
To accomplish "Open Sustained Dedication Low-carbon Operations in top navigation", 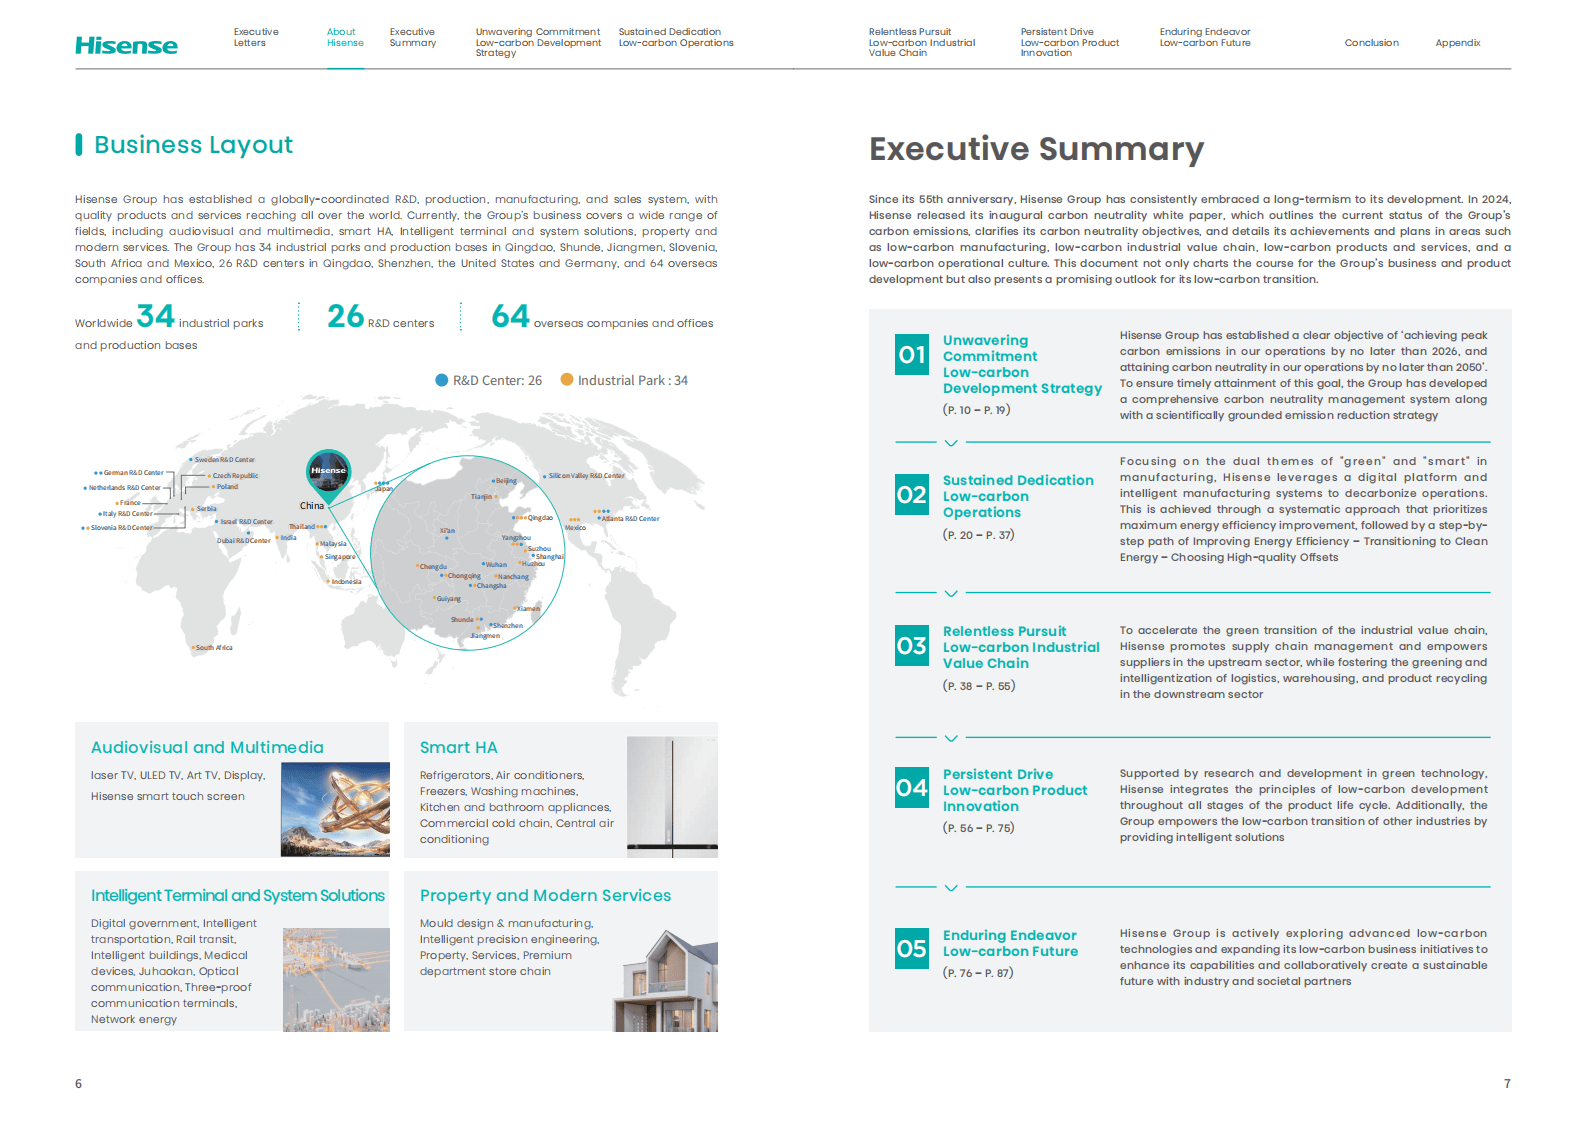I will point(676,37).
